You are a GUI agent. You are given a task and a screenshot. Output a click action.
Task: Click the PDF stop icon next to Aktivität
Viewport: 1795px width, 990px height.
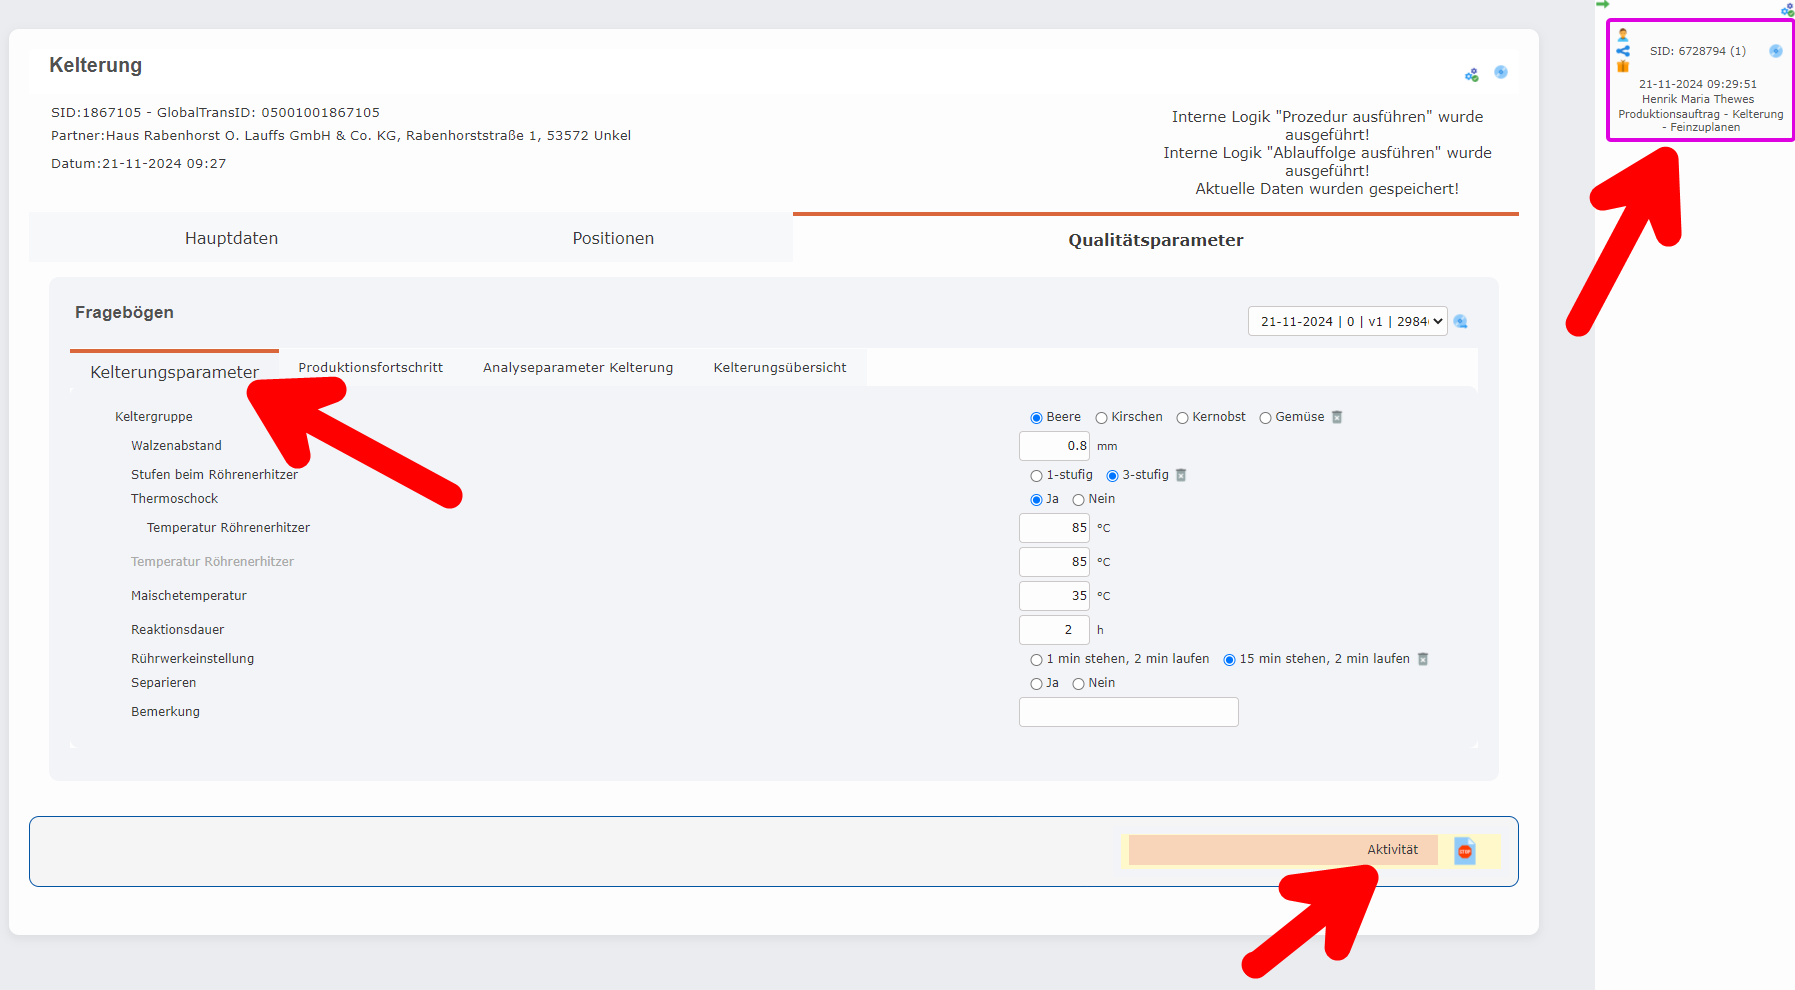tap(1463, 851)
